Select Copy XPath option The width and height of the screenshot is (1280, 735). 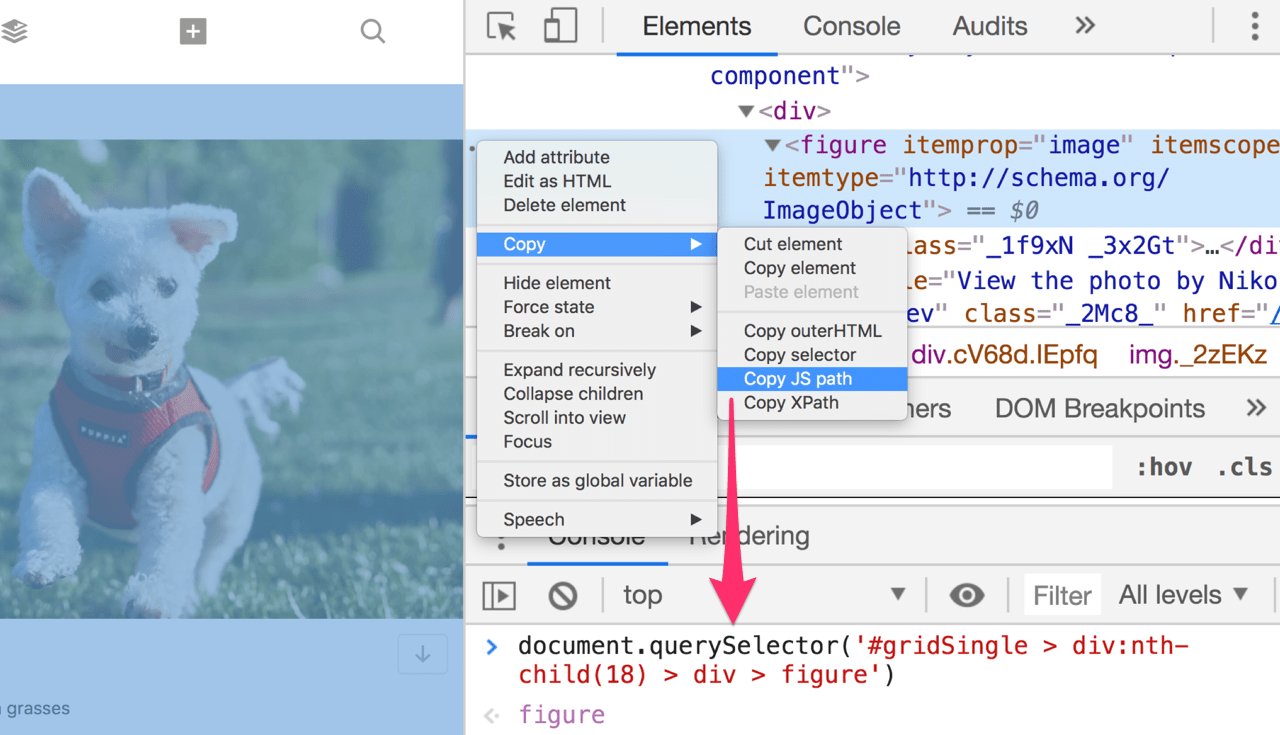pos(791,403)
